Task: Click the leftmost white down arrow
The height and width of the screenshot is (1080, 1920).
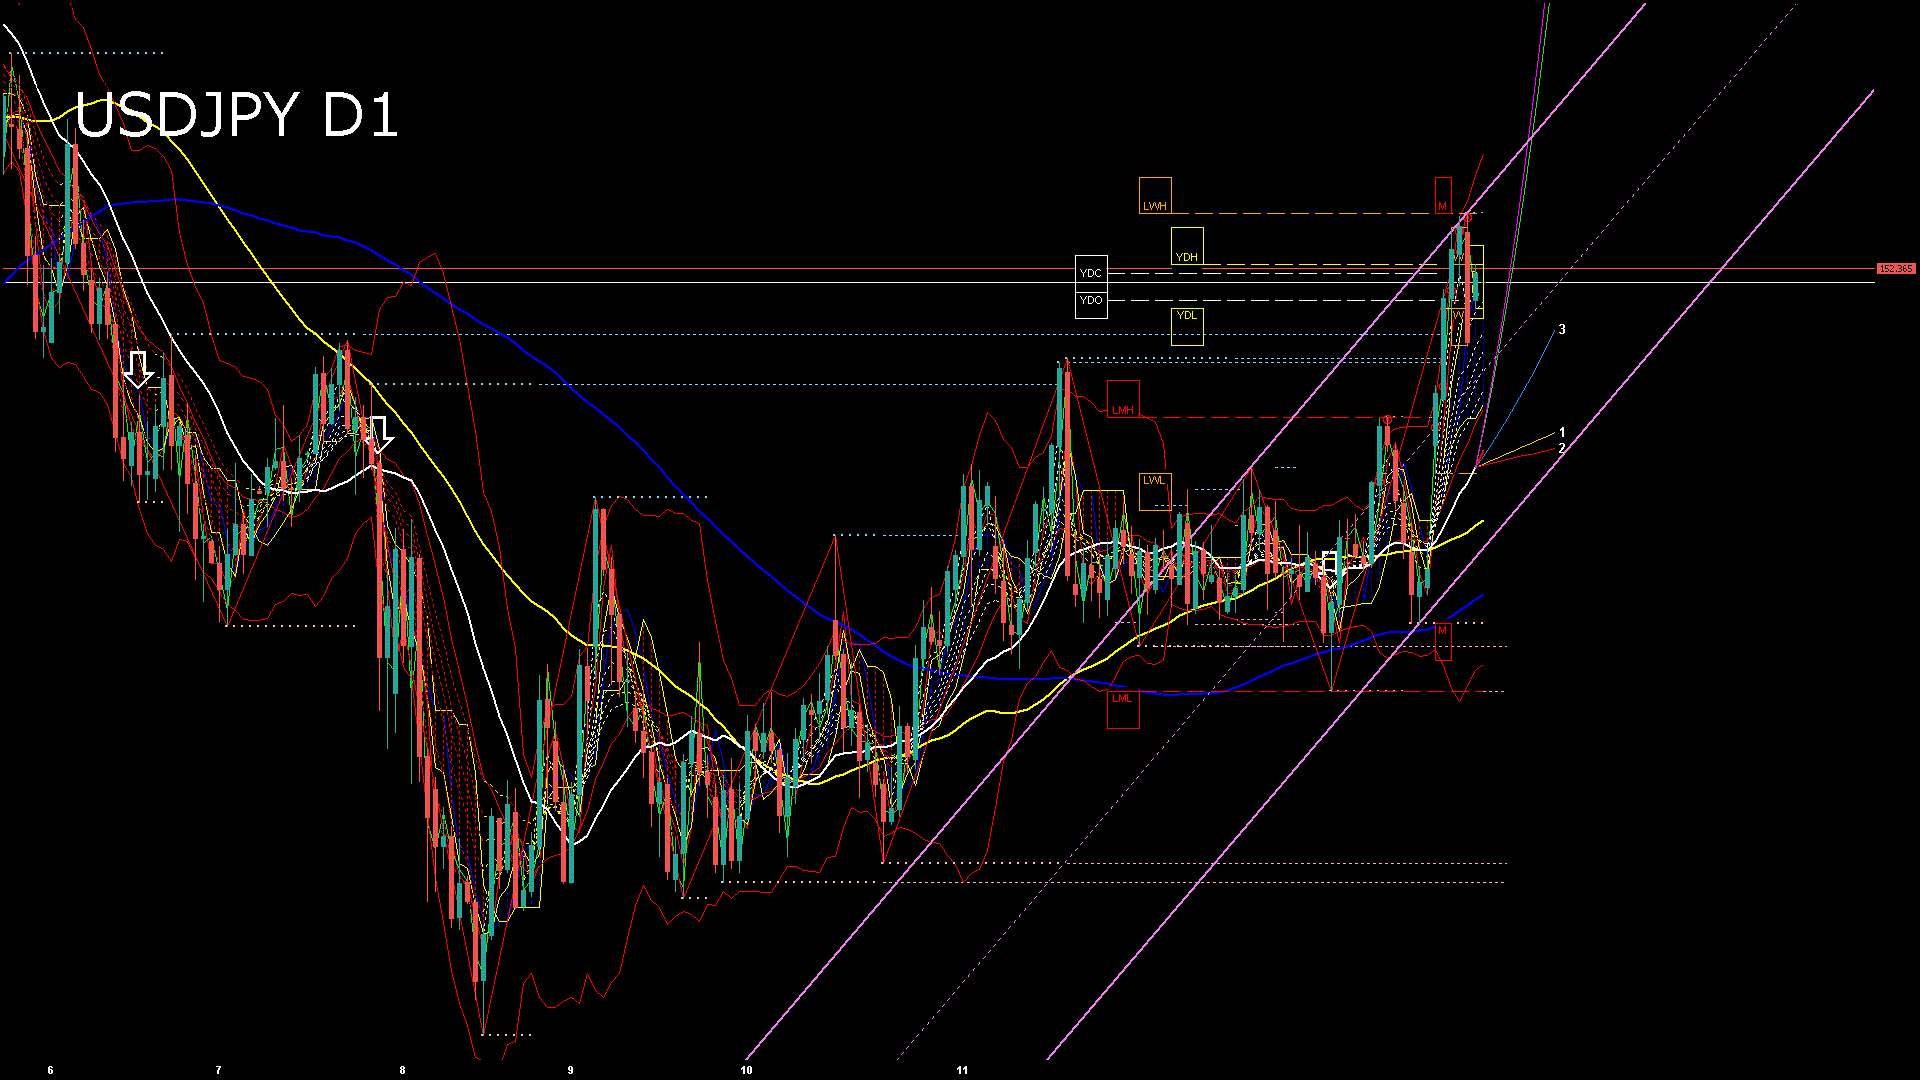Action: [138, 368]
